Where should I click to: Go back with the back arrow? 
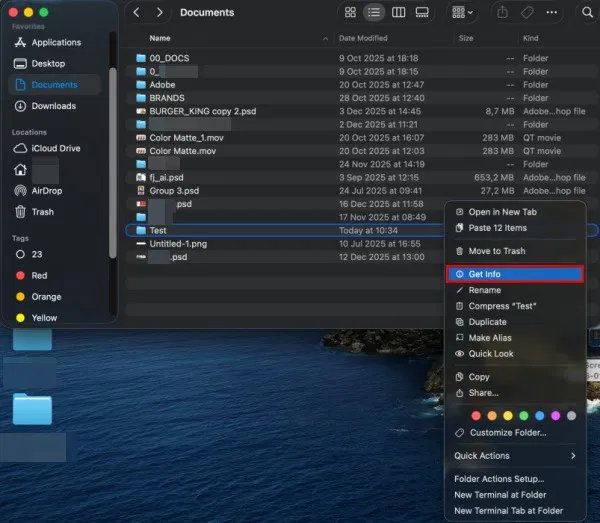137,13
